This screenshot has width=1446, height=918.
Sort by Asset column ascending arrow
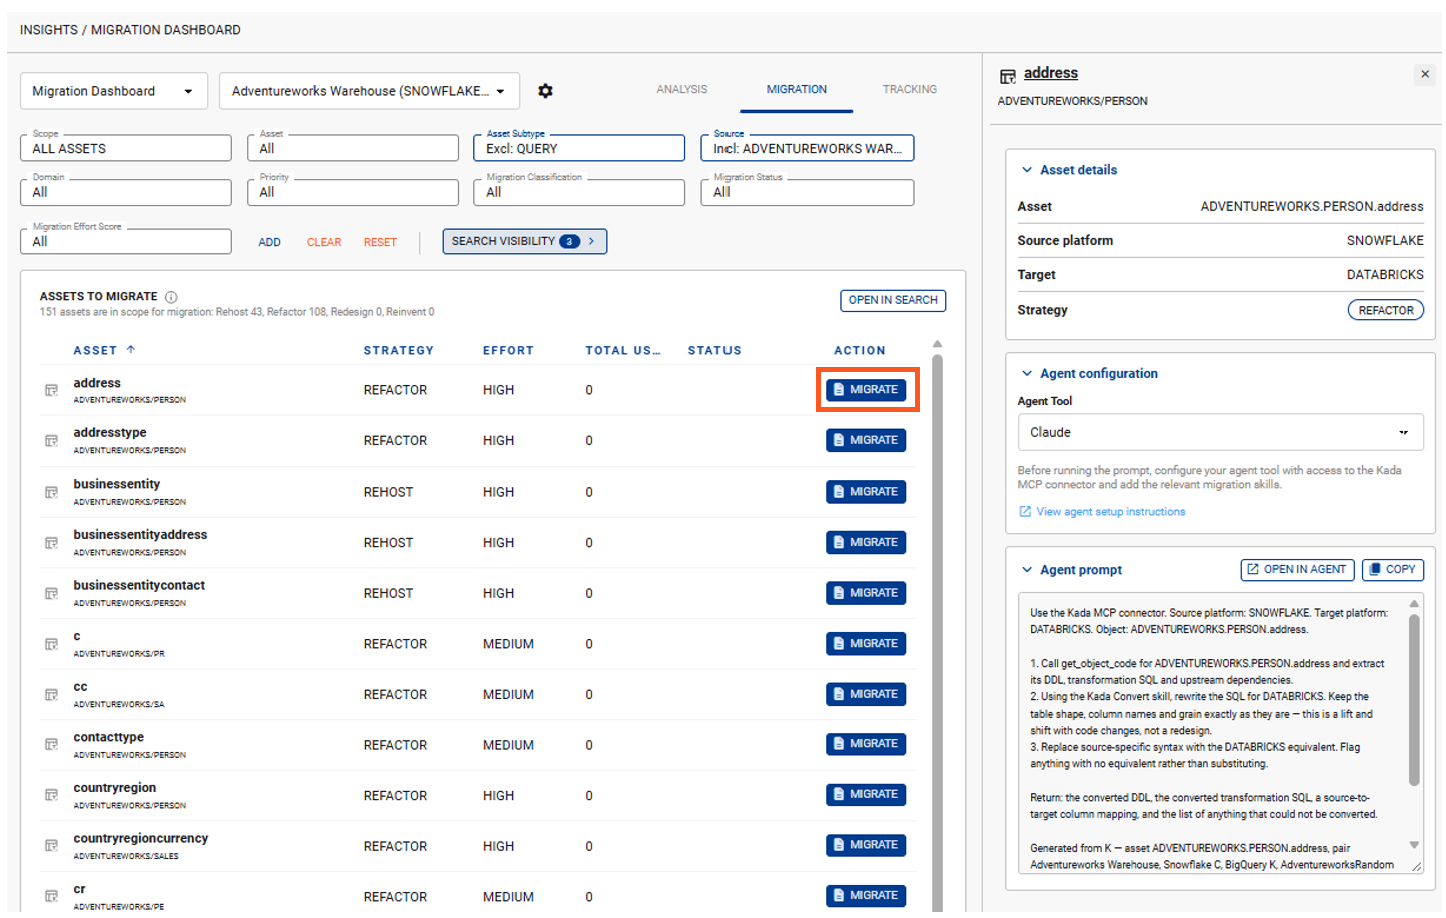pyautogui.click(x=131, y=350)
